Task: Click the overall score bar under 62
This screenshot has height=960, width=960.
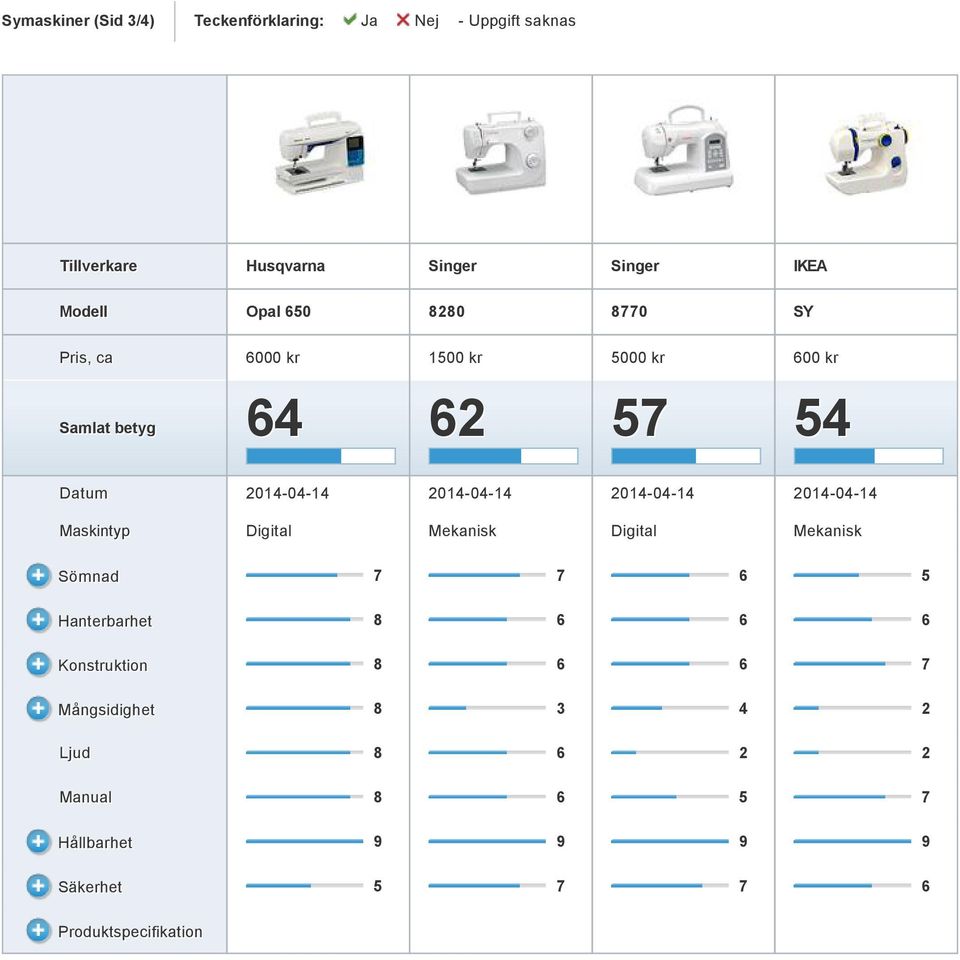Action: coord(503,456)
